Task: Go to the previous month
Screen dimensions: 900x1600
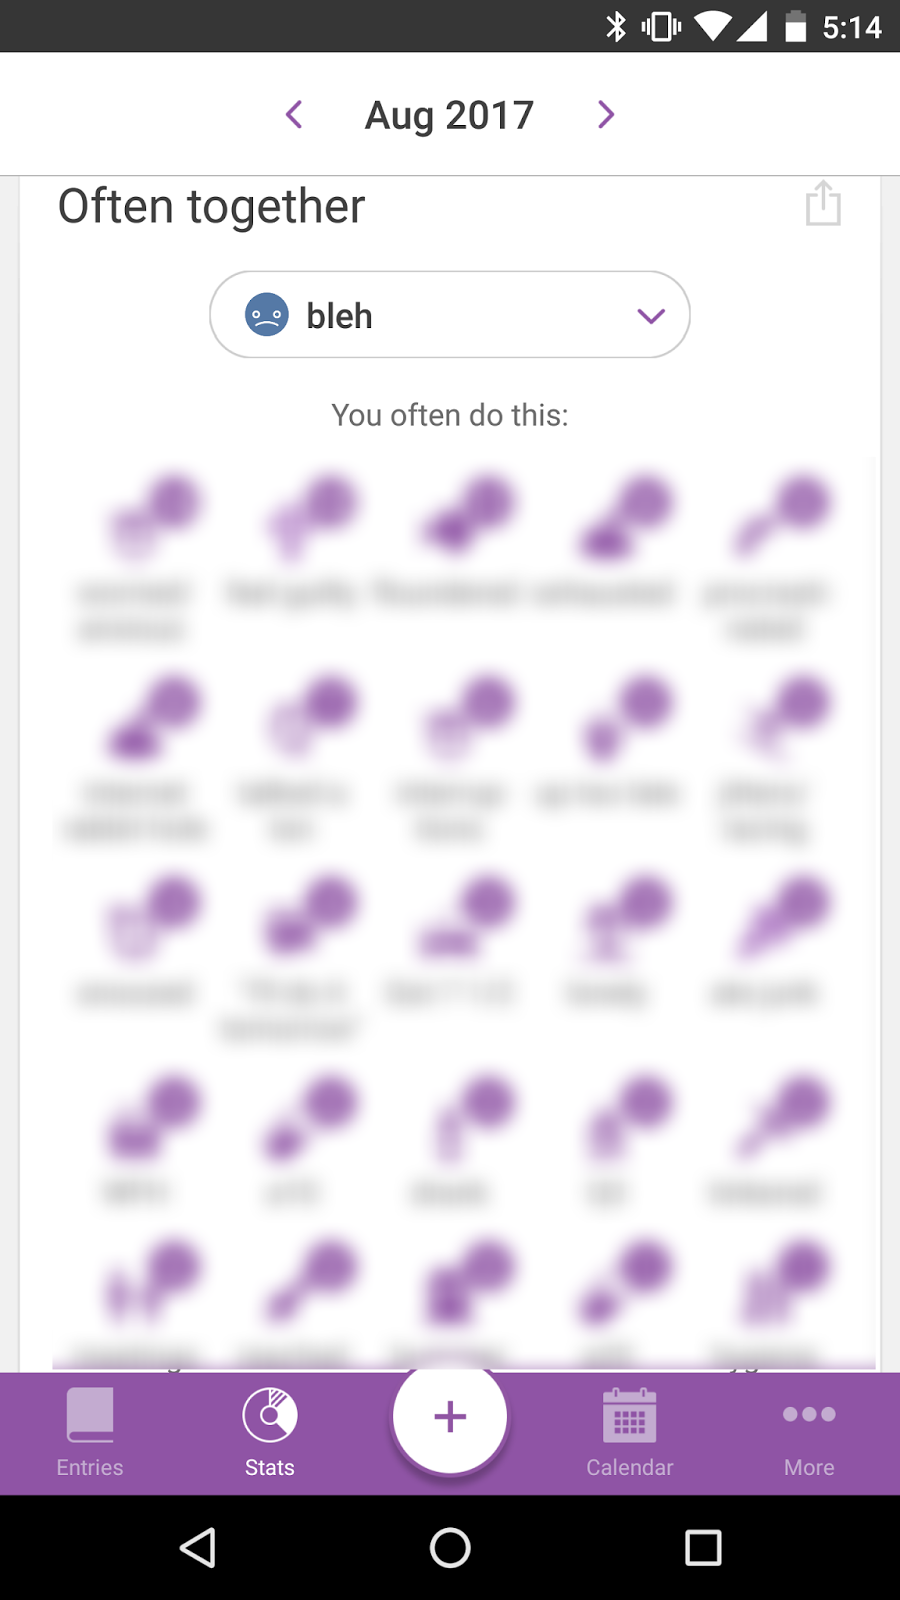Action: [294, 115]
